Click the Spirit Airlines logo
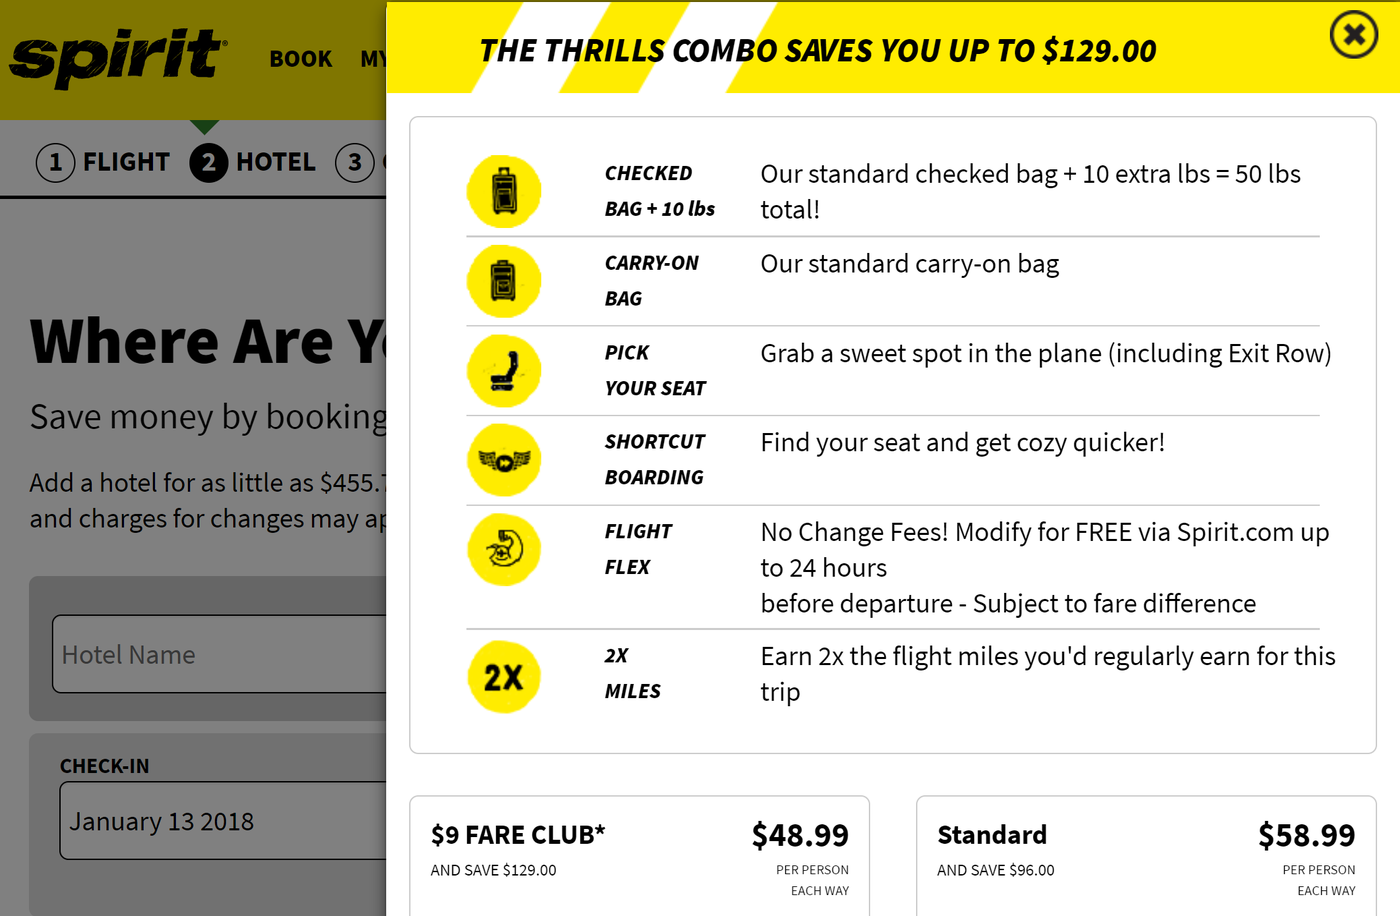 (x=115, y=57)
